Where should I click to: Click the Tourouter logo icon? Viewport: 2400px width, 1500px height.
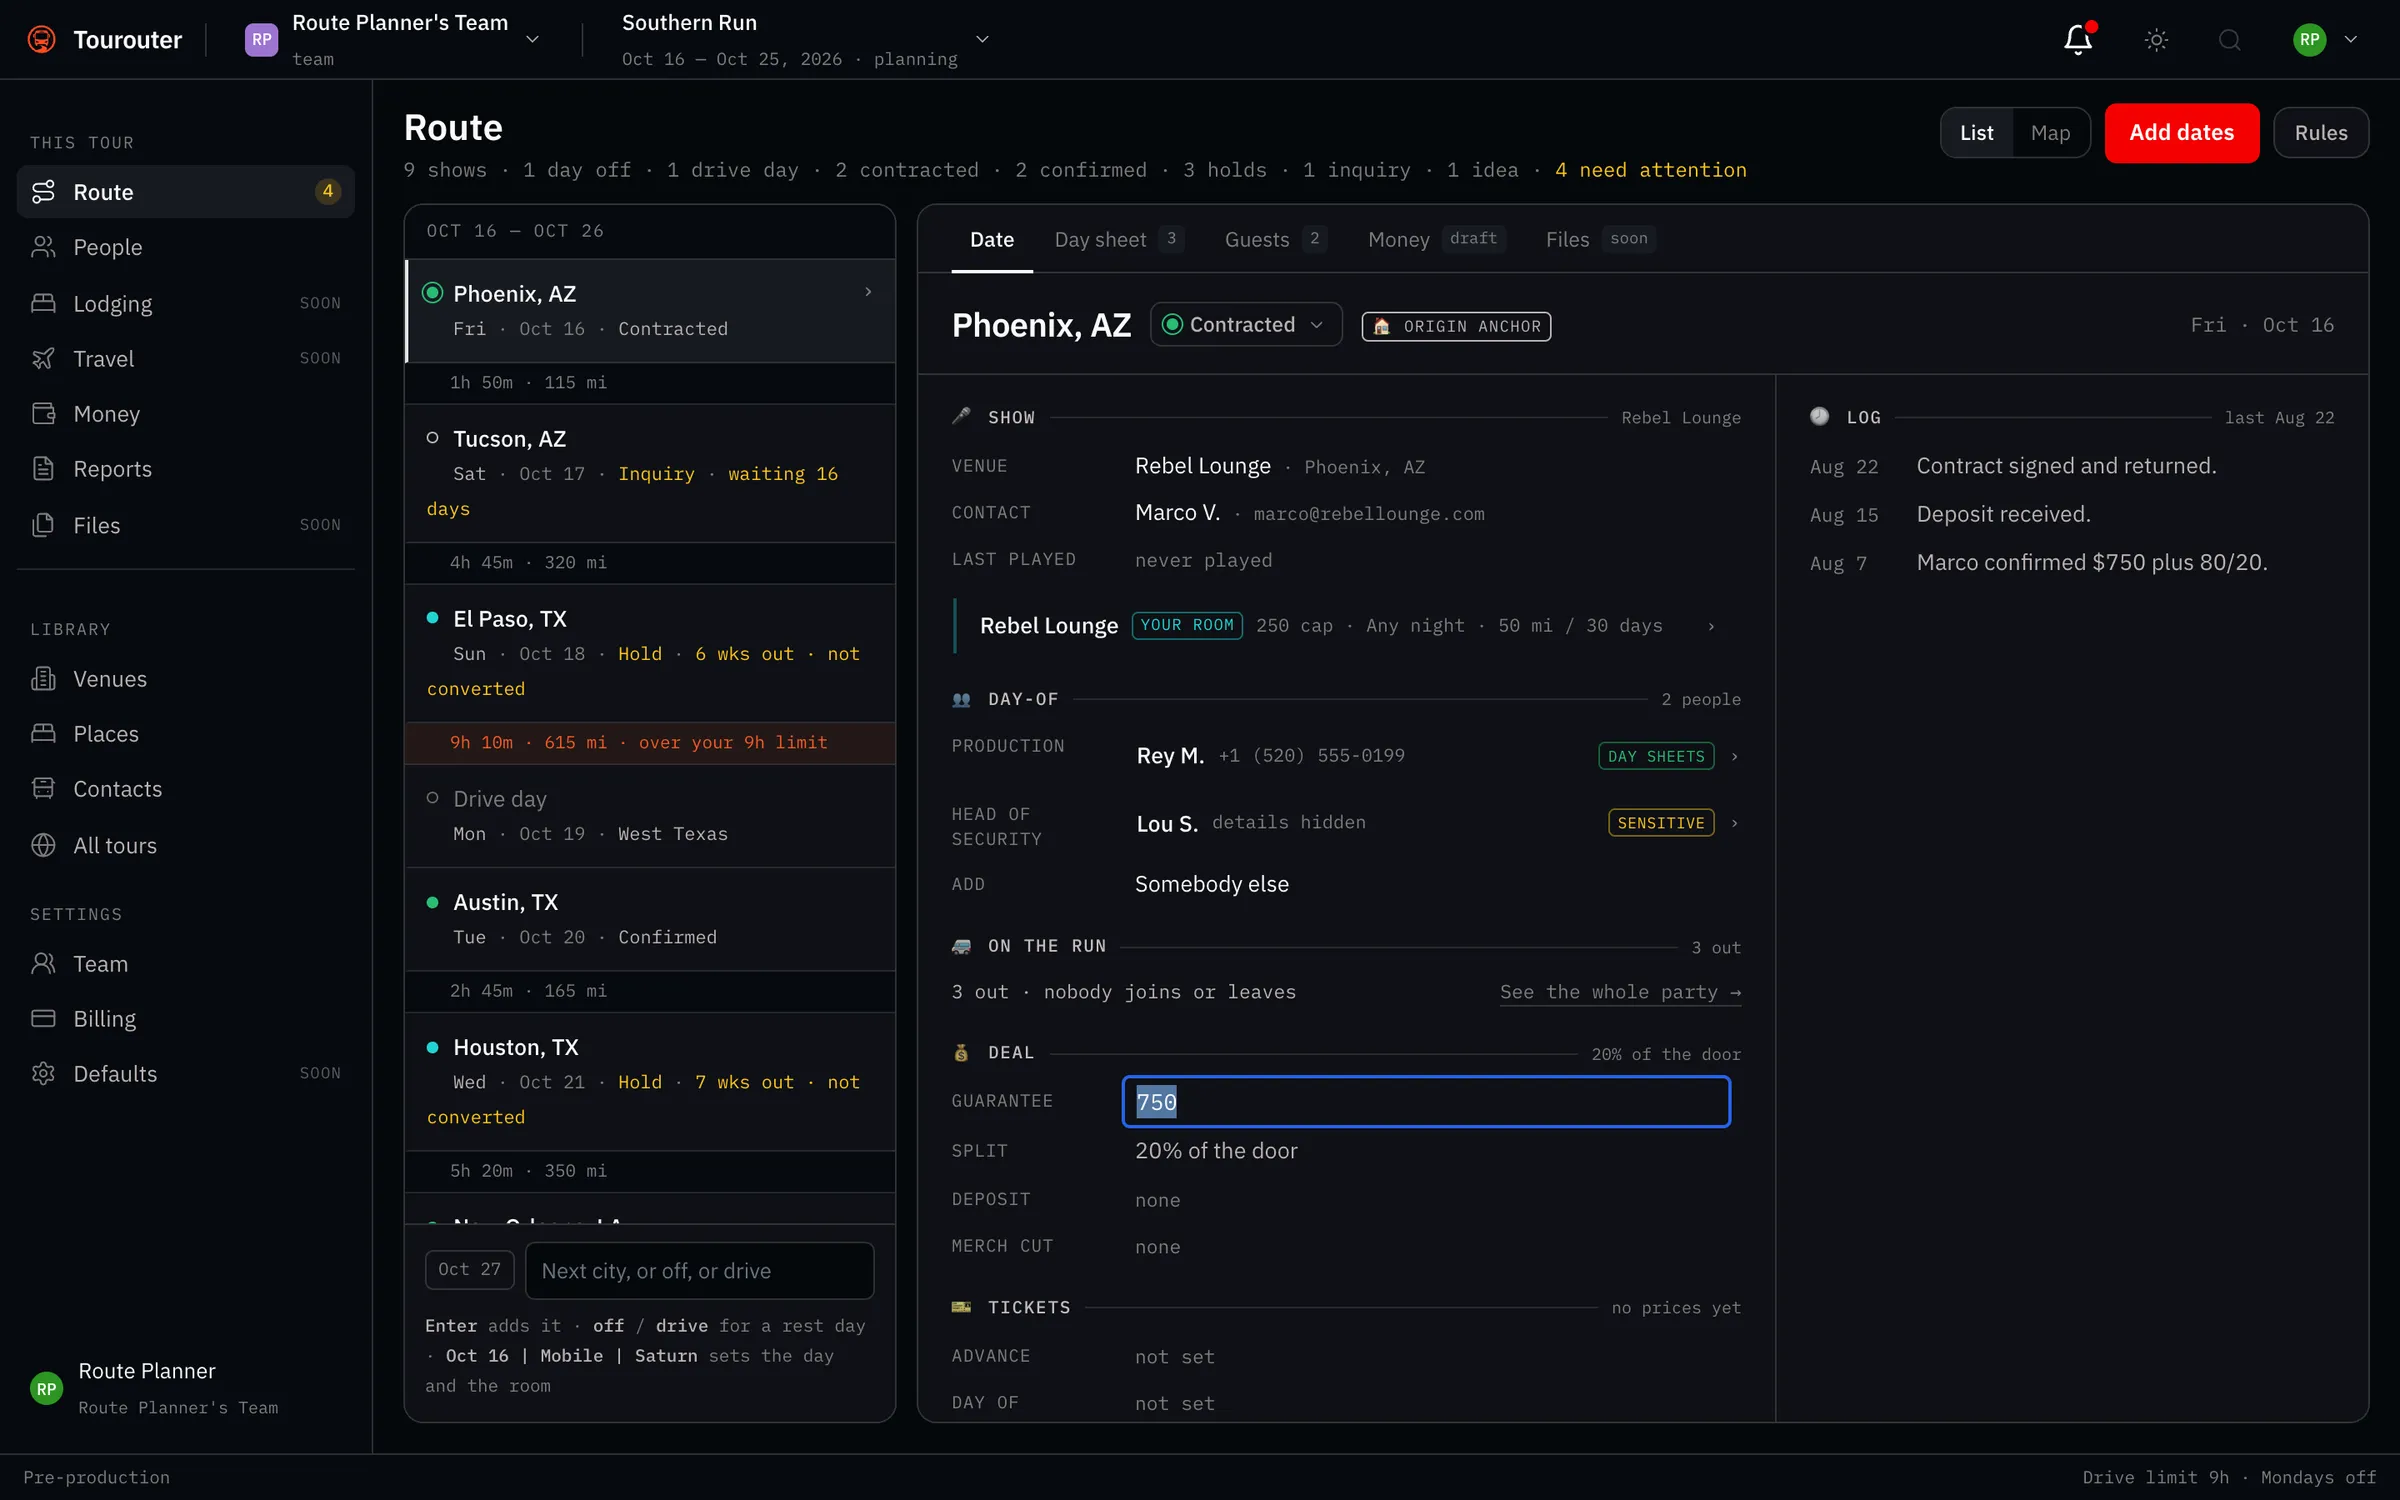pyautogui.click(x=41, y=39)
